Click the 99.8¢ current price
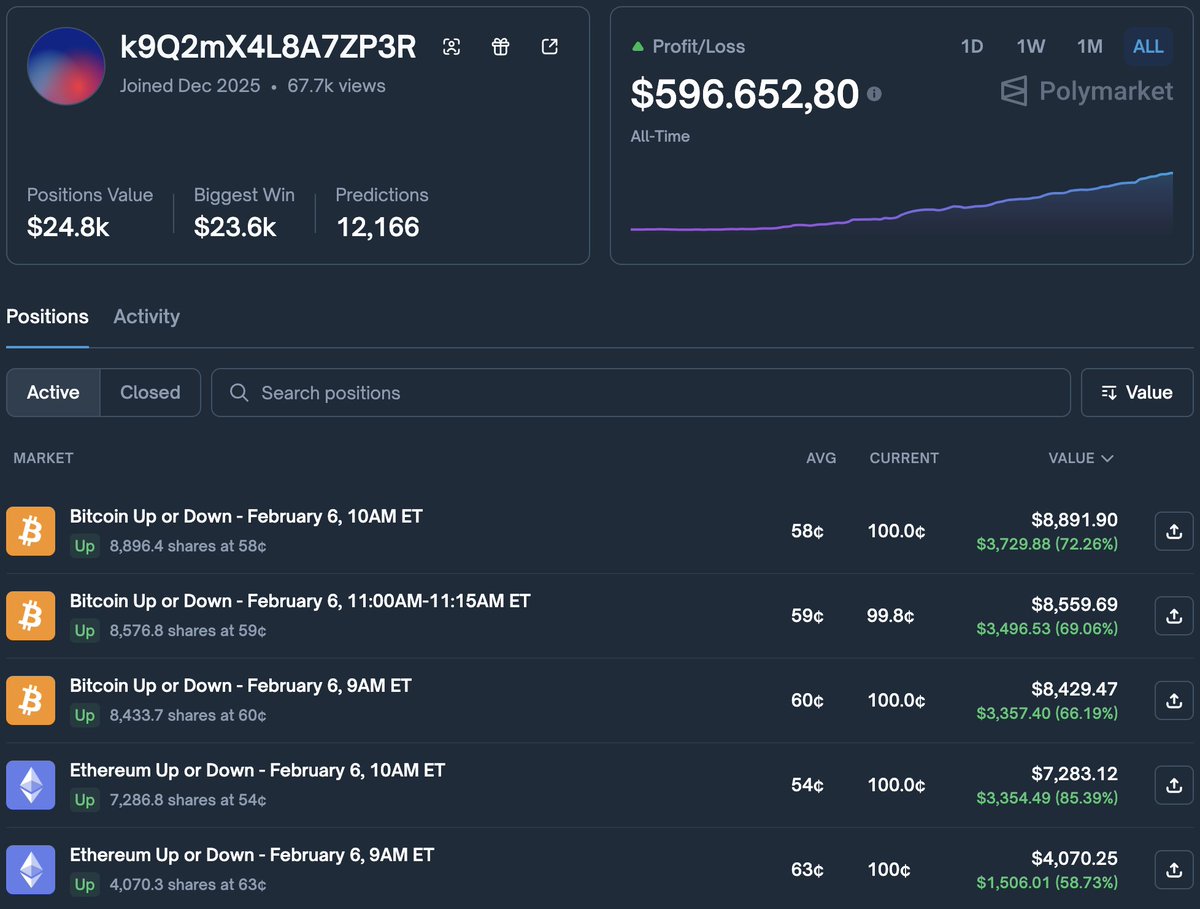This screenshot has width=1200, height=909. (x=890, y=616)
